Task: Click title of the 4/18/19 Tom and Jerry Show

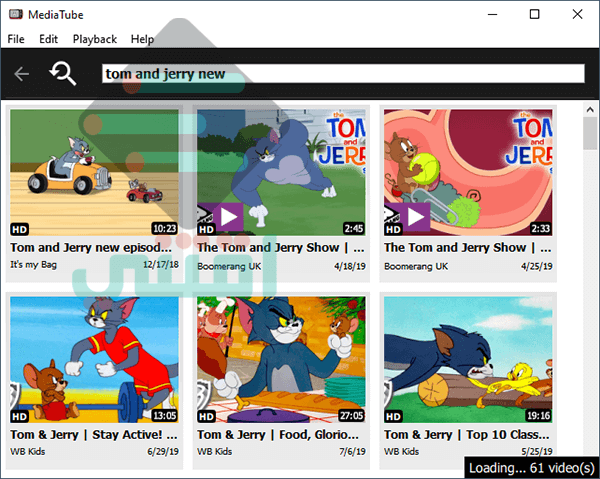Action: click(x=281, y=248)
